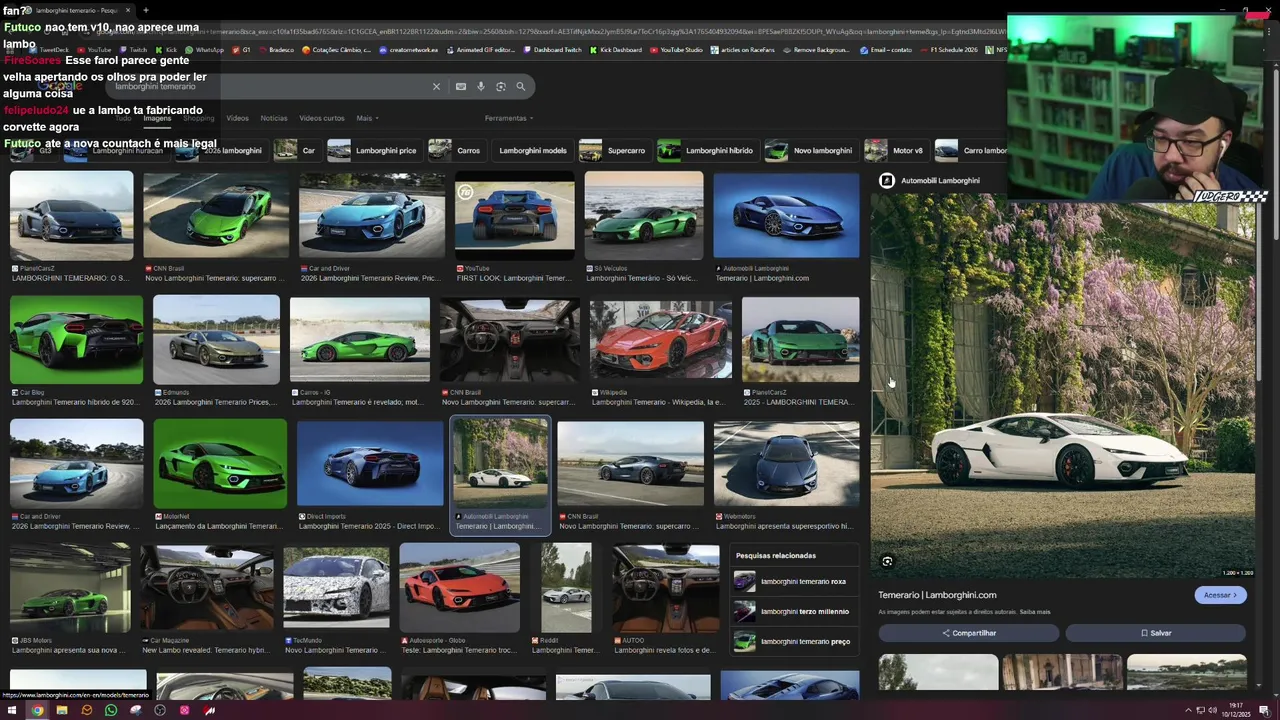Image resolution: width=1280 pixels, height=720 pixels.
Task: Open the articles on RaceFans bookmark
Action: tap(742, 50)
